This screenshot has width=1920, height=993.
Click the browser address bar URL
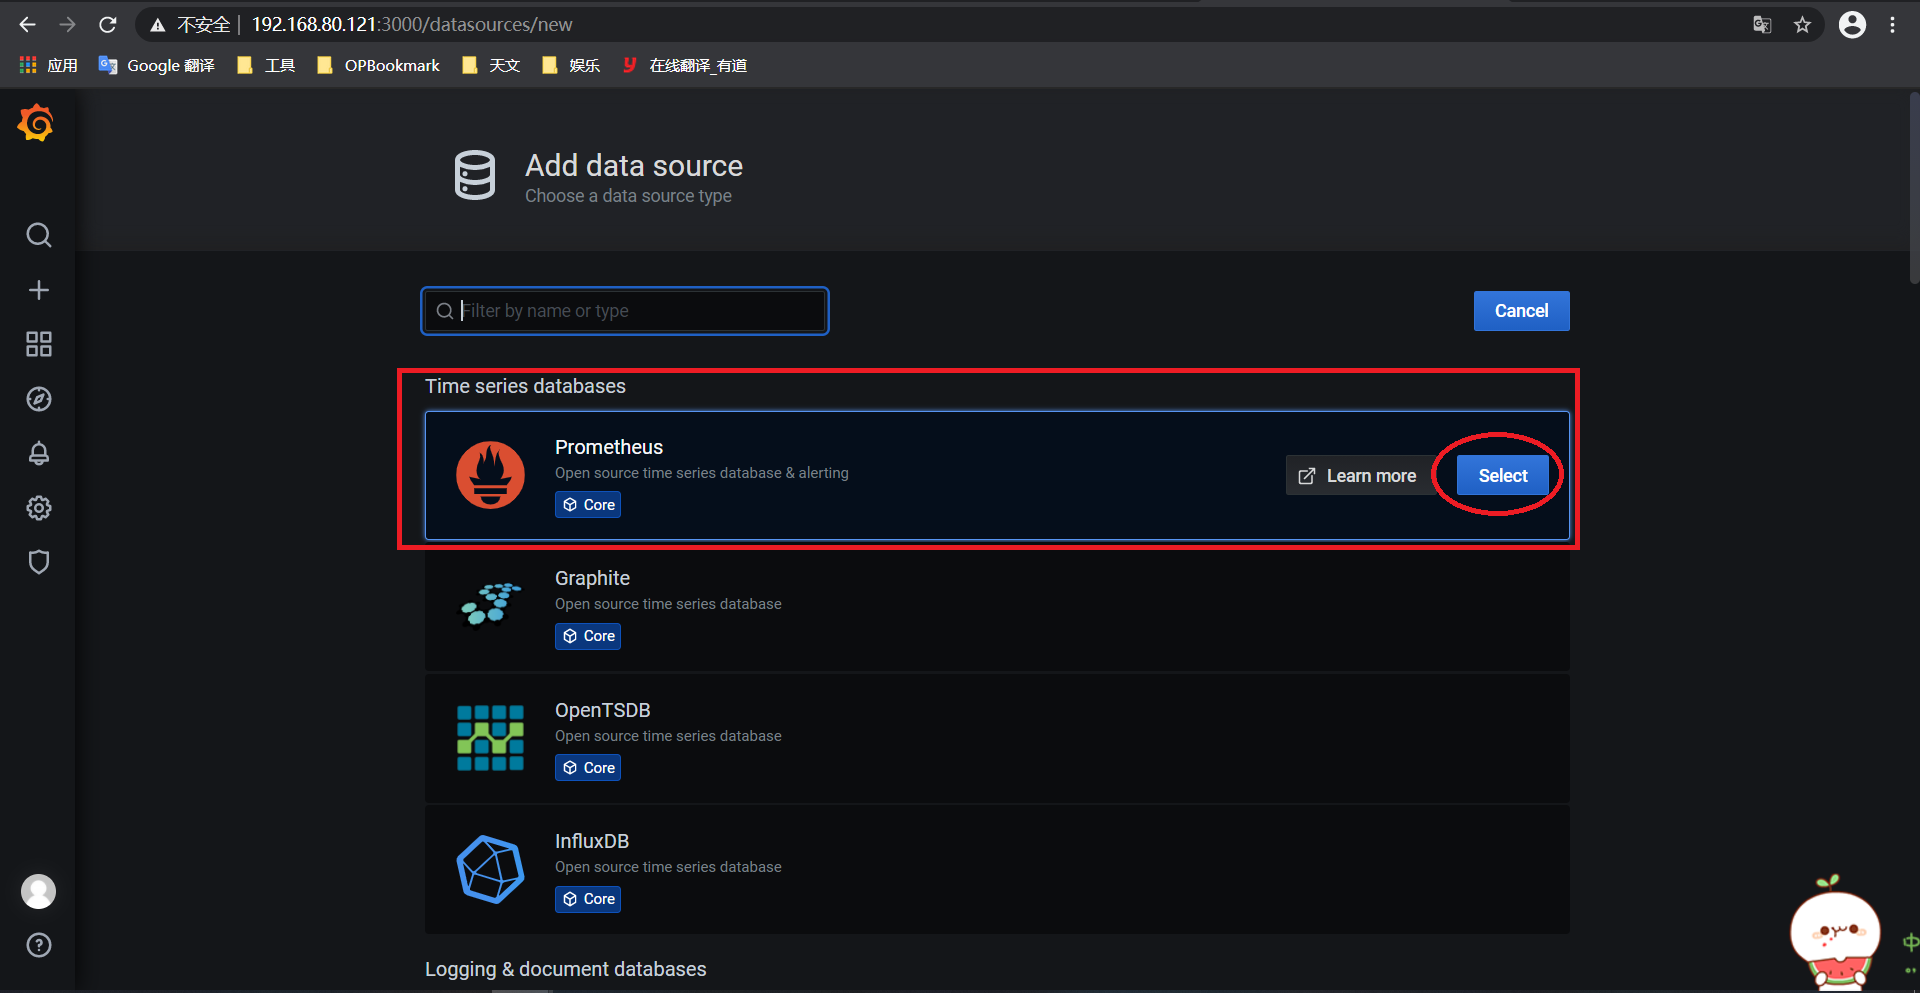point(412,25)
